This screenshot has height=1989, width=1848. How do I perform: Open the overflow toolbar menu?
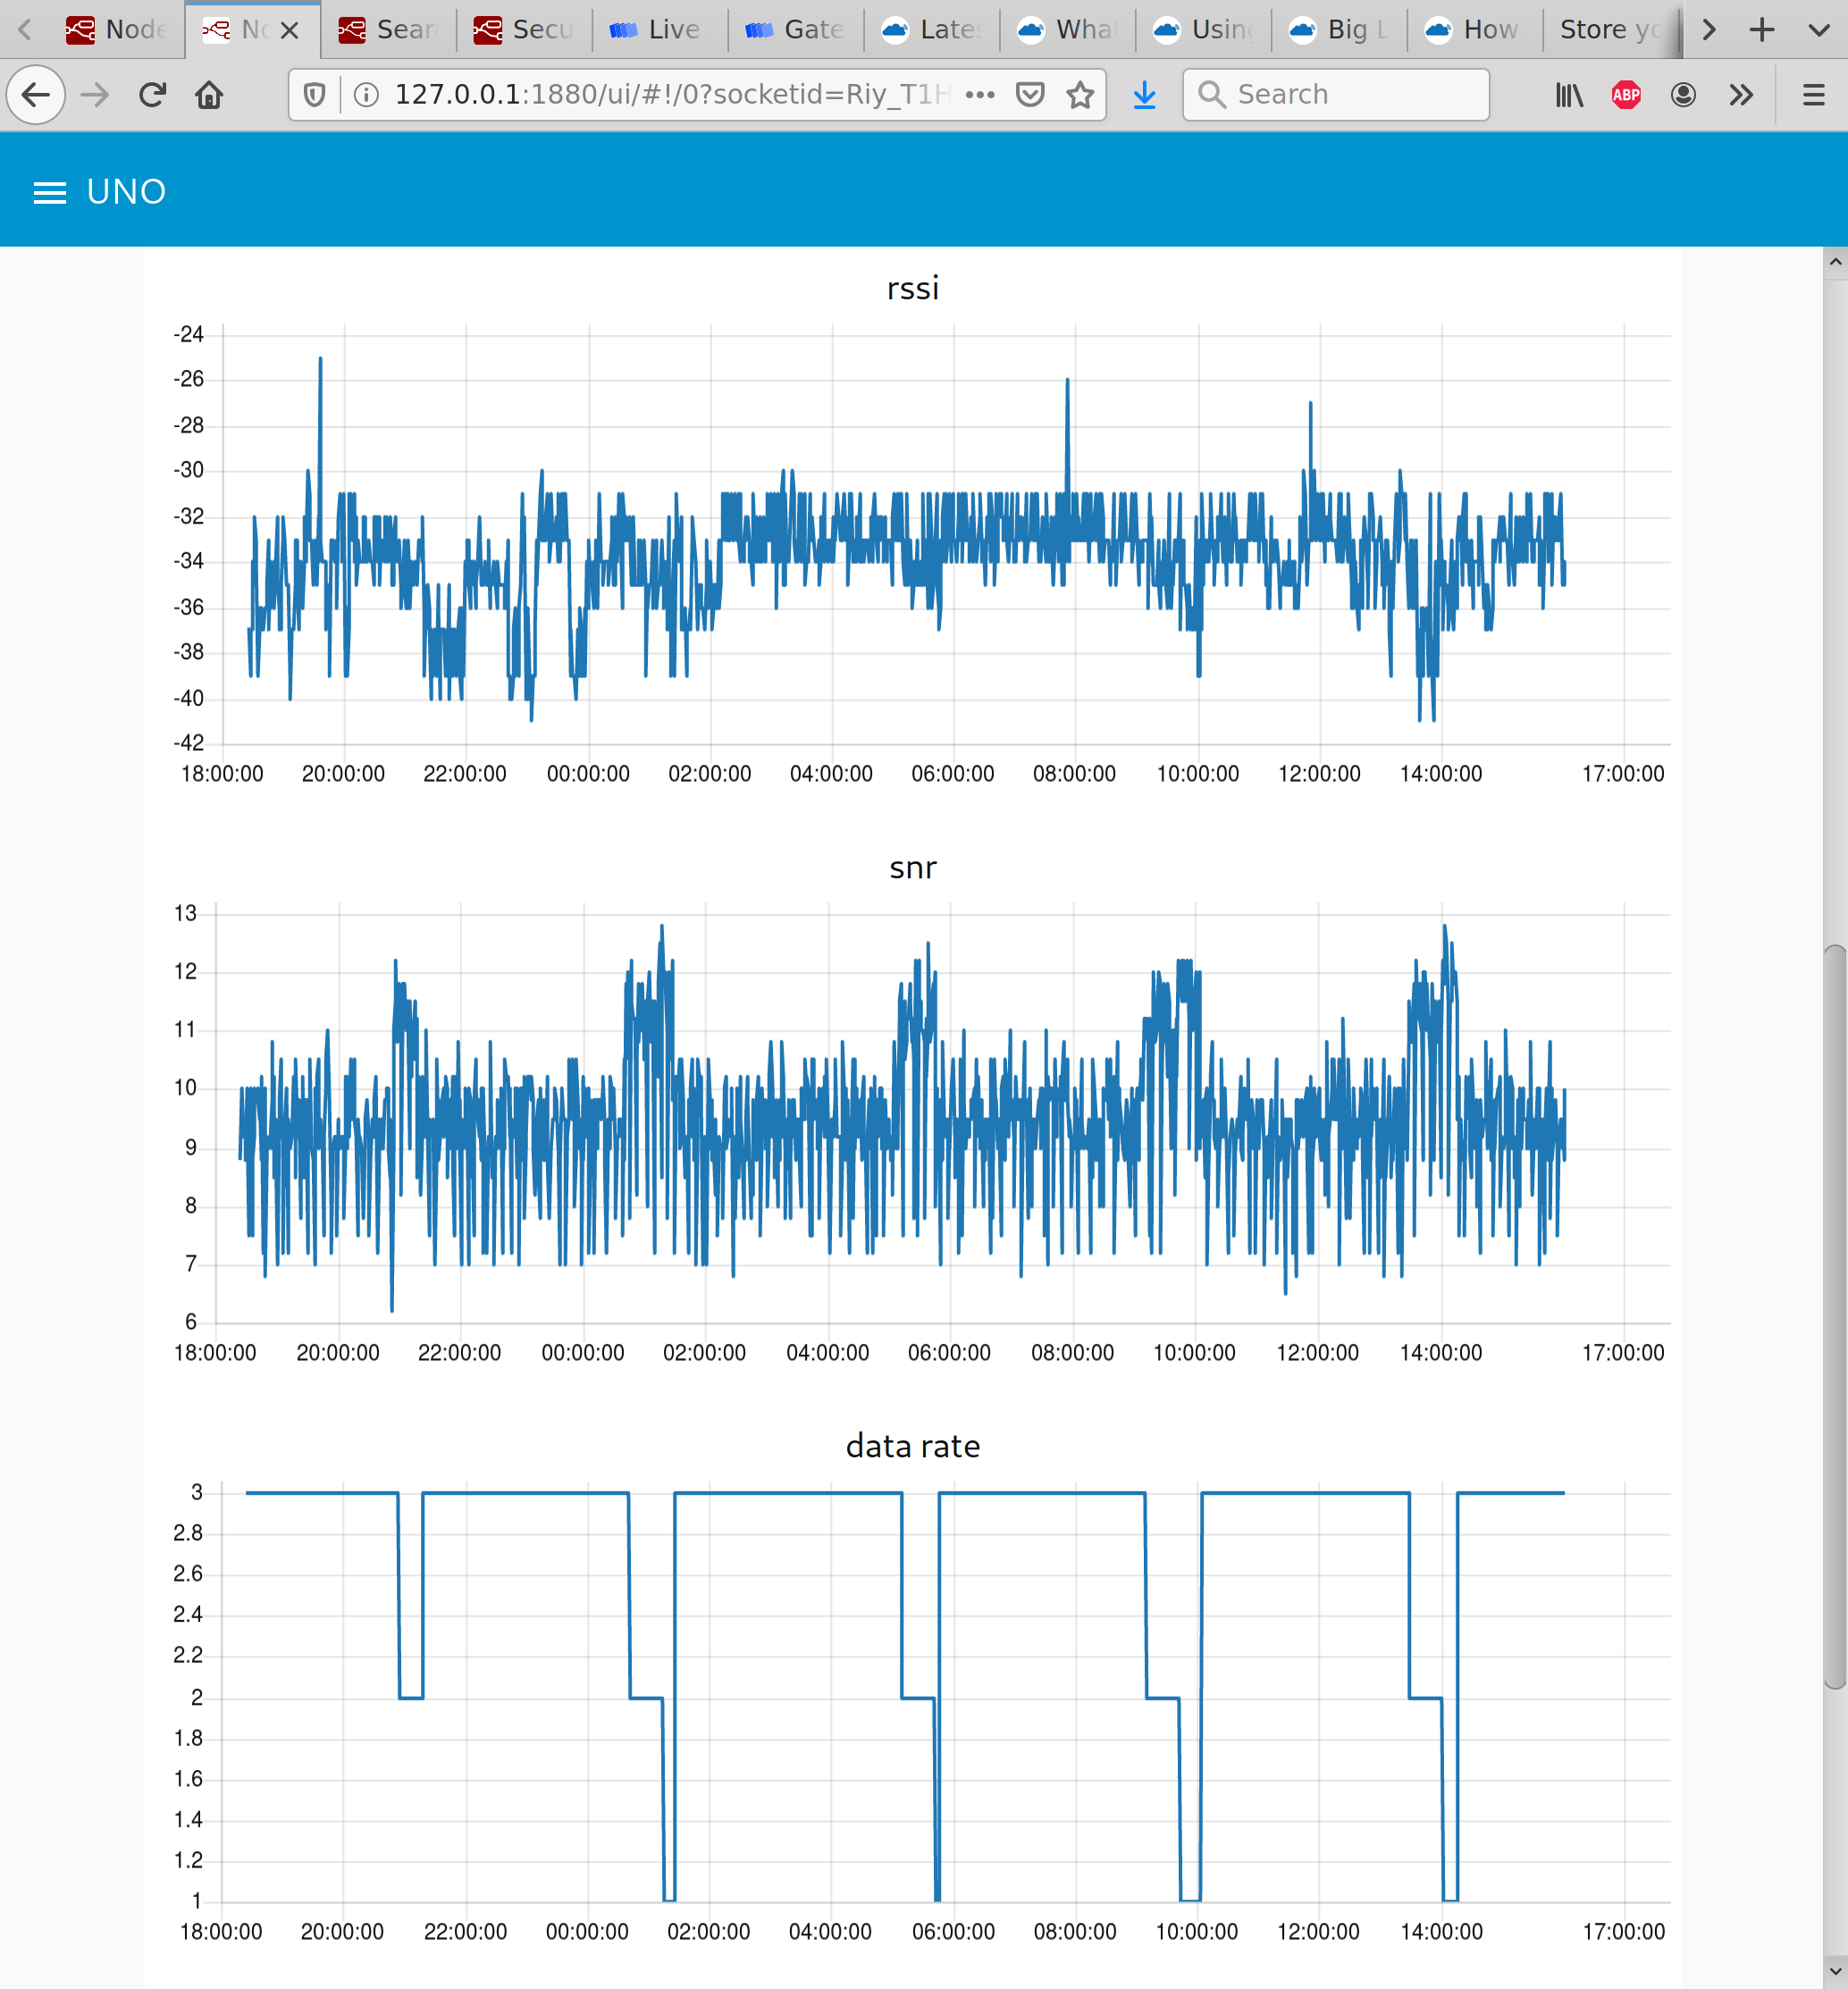[1741, 94]
